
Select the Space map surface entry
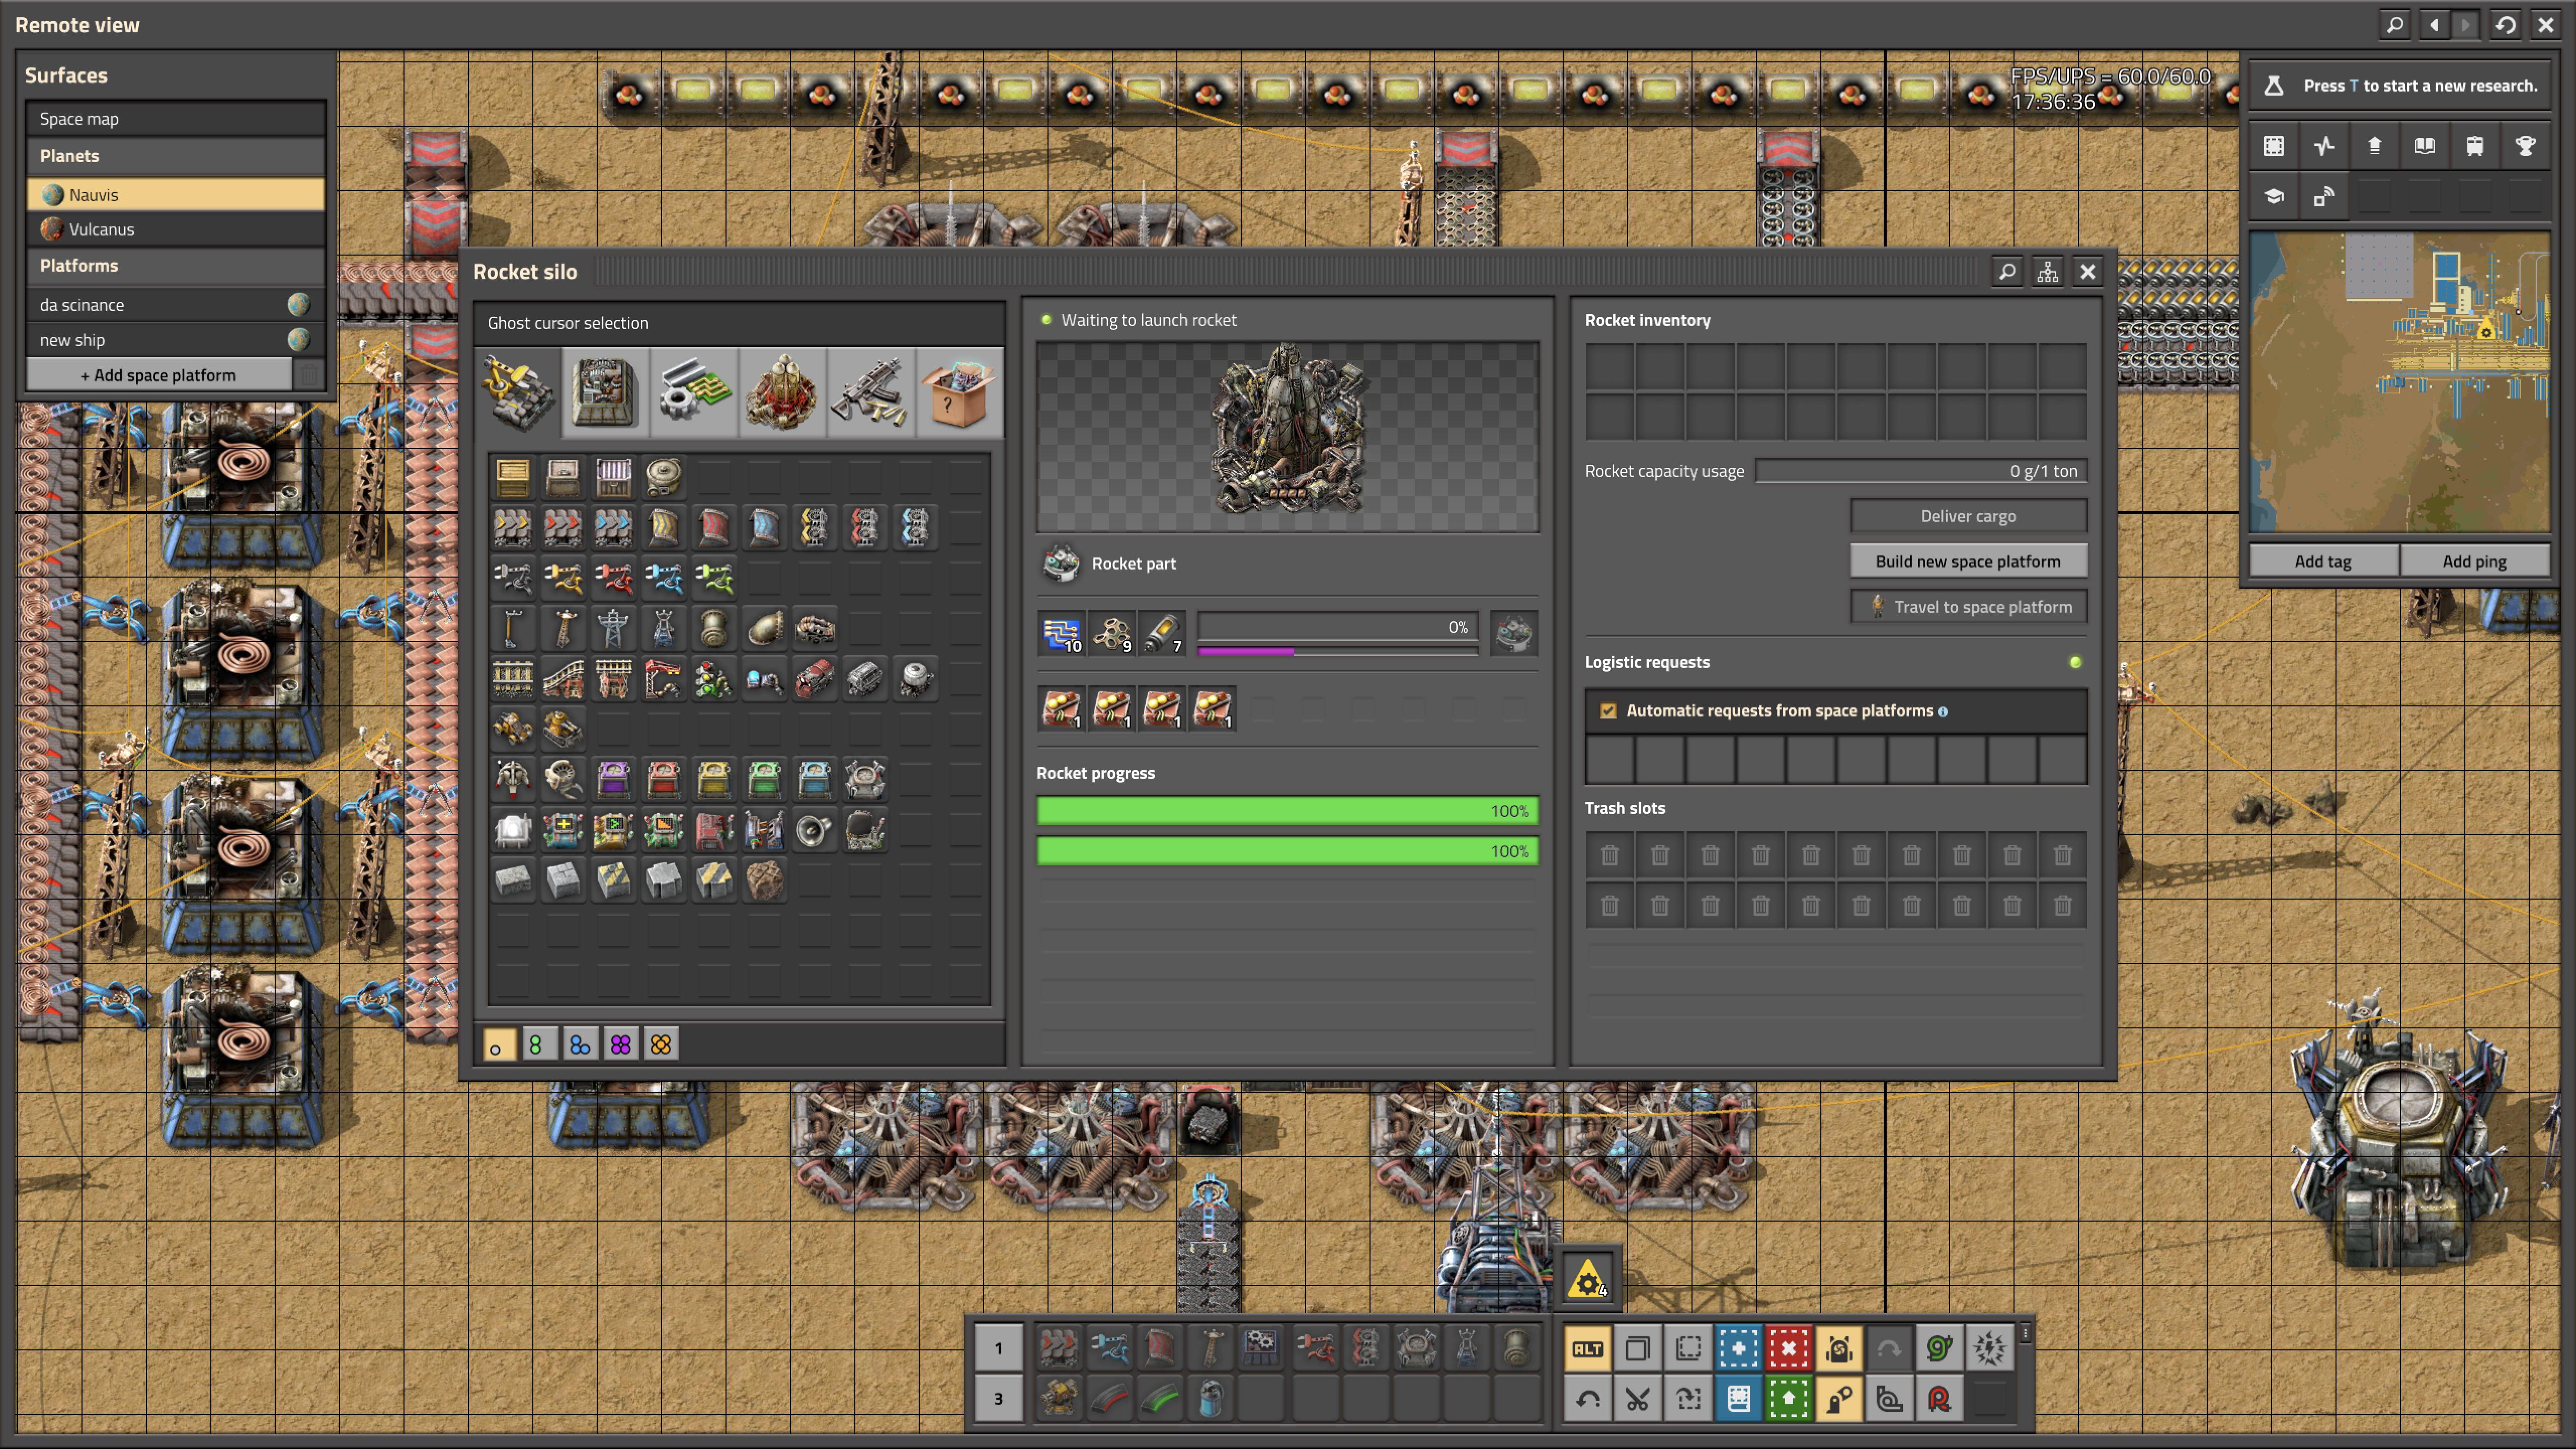[176, 119]
